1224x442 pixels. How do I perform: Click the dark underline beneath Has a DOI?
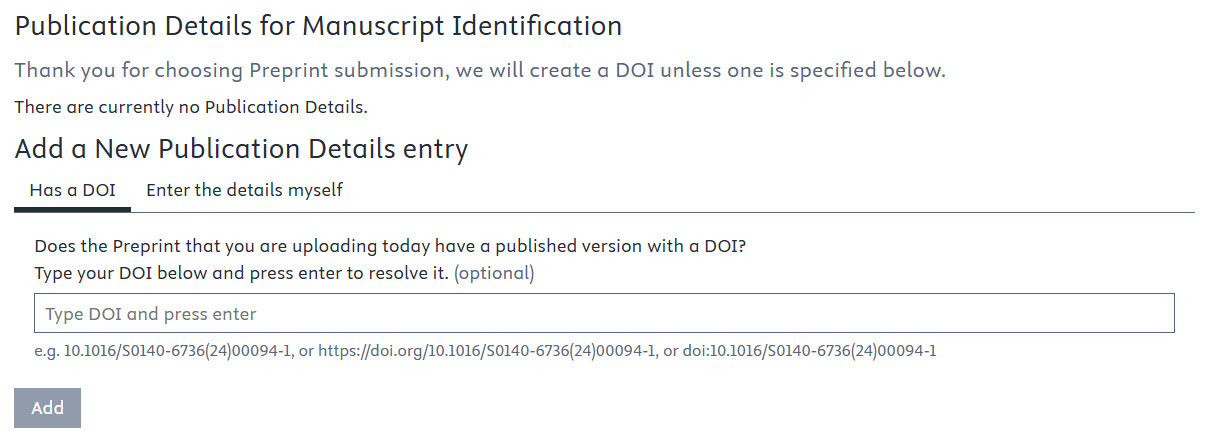point(72,210)
